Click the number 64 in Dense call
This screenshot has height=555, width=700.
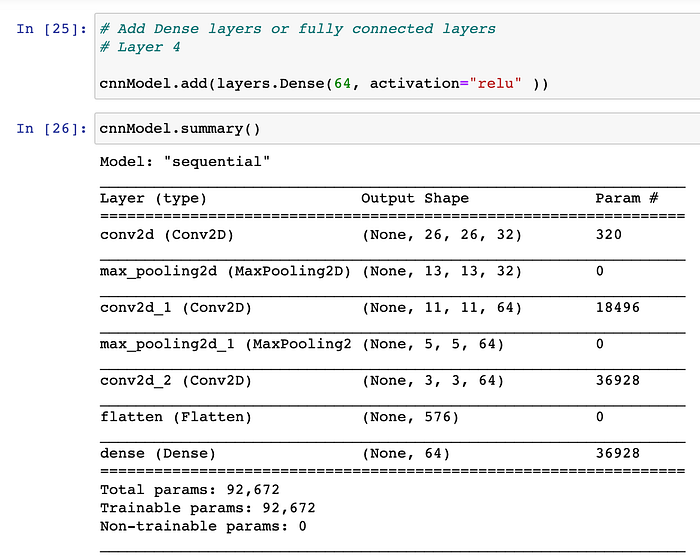(x=342, y=83)
